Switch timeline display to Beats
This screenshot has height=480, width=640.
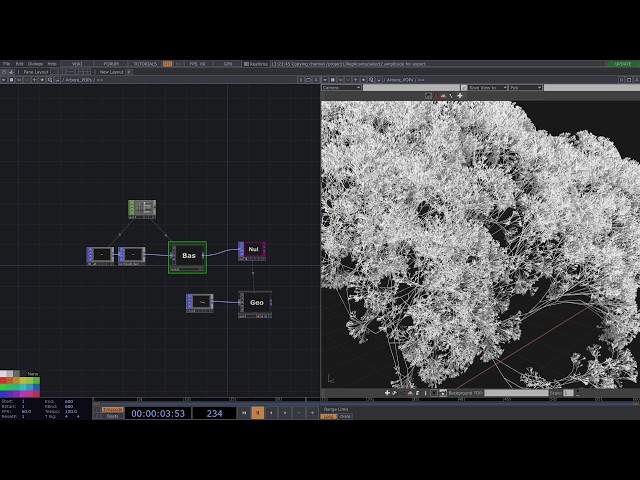coord(113,416)
